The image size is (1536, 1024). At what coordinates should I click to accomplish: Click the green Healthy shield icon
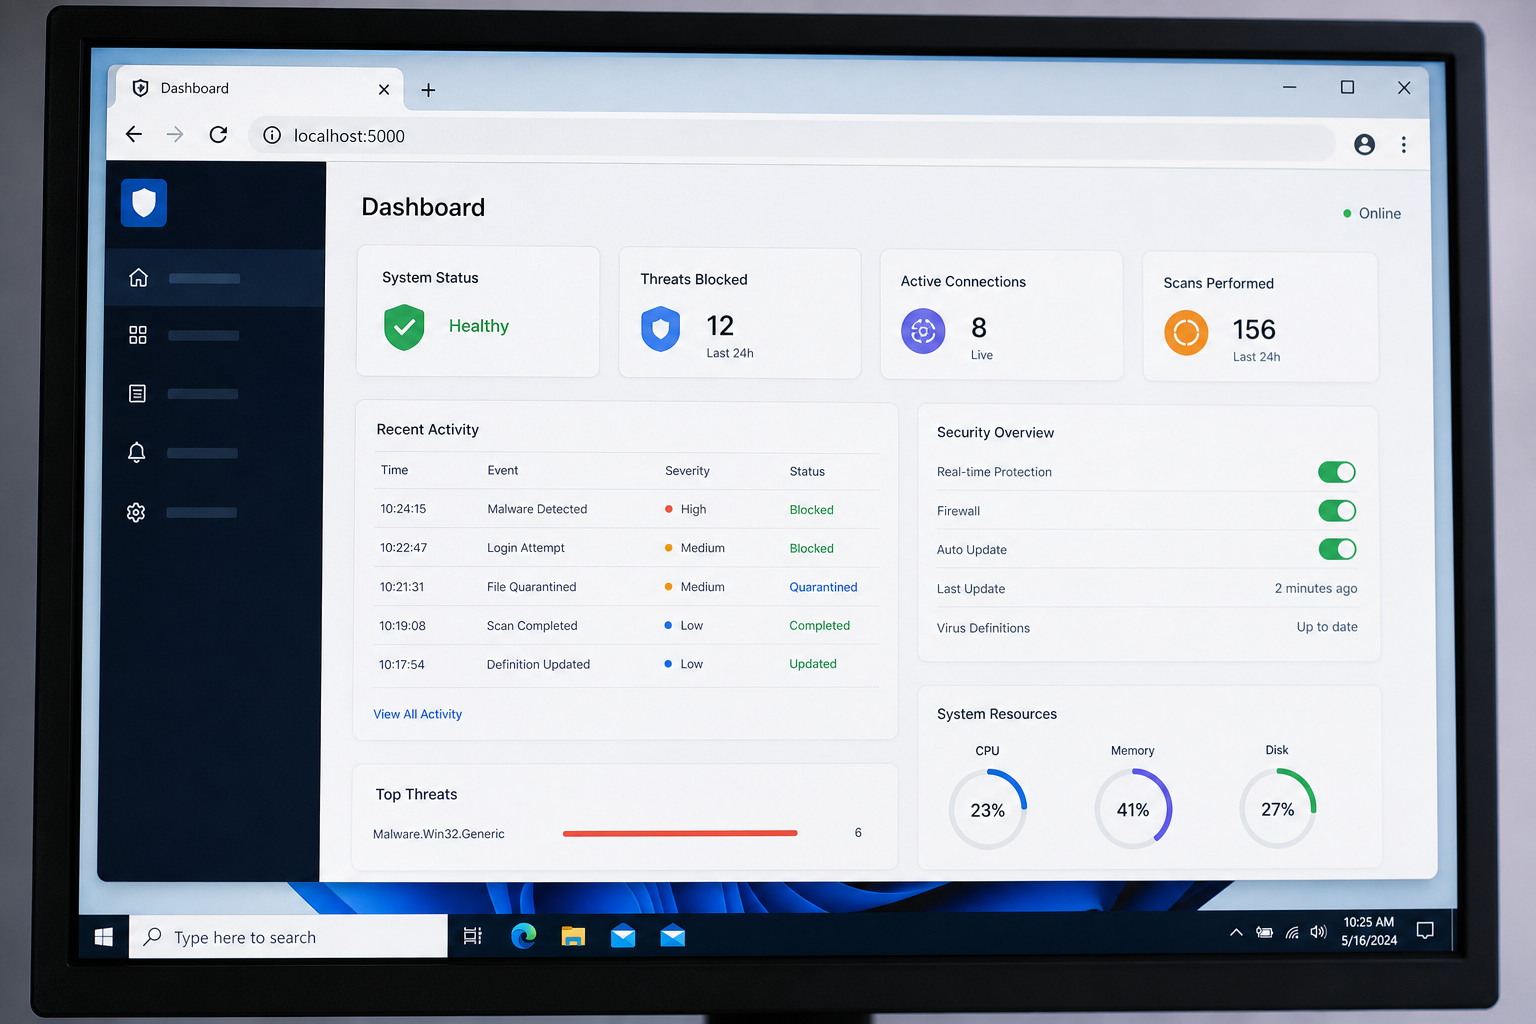[404, 327]
